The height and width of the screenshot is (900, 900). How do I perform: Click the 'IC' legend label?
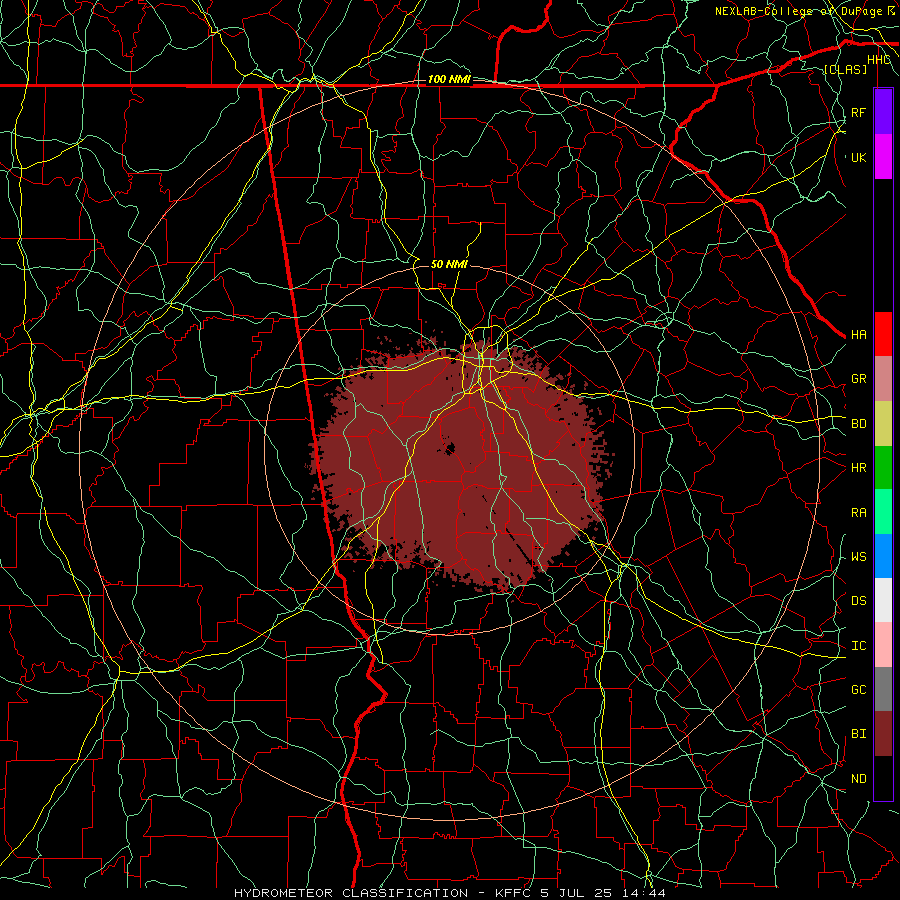(858, 646)
